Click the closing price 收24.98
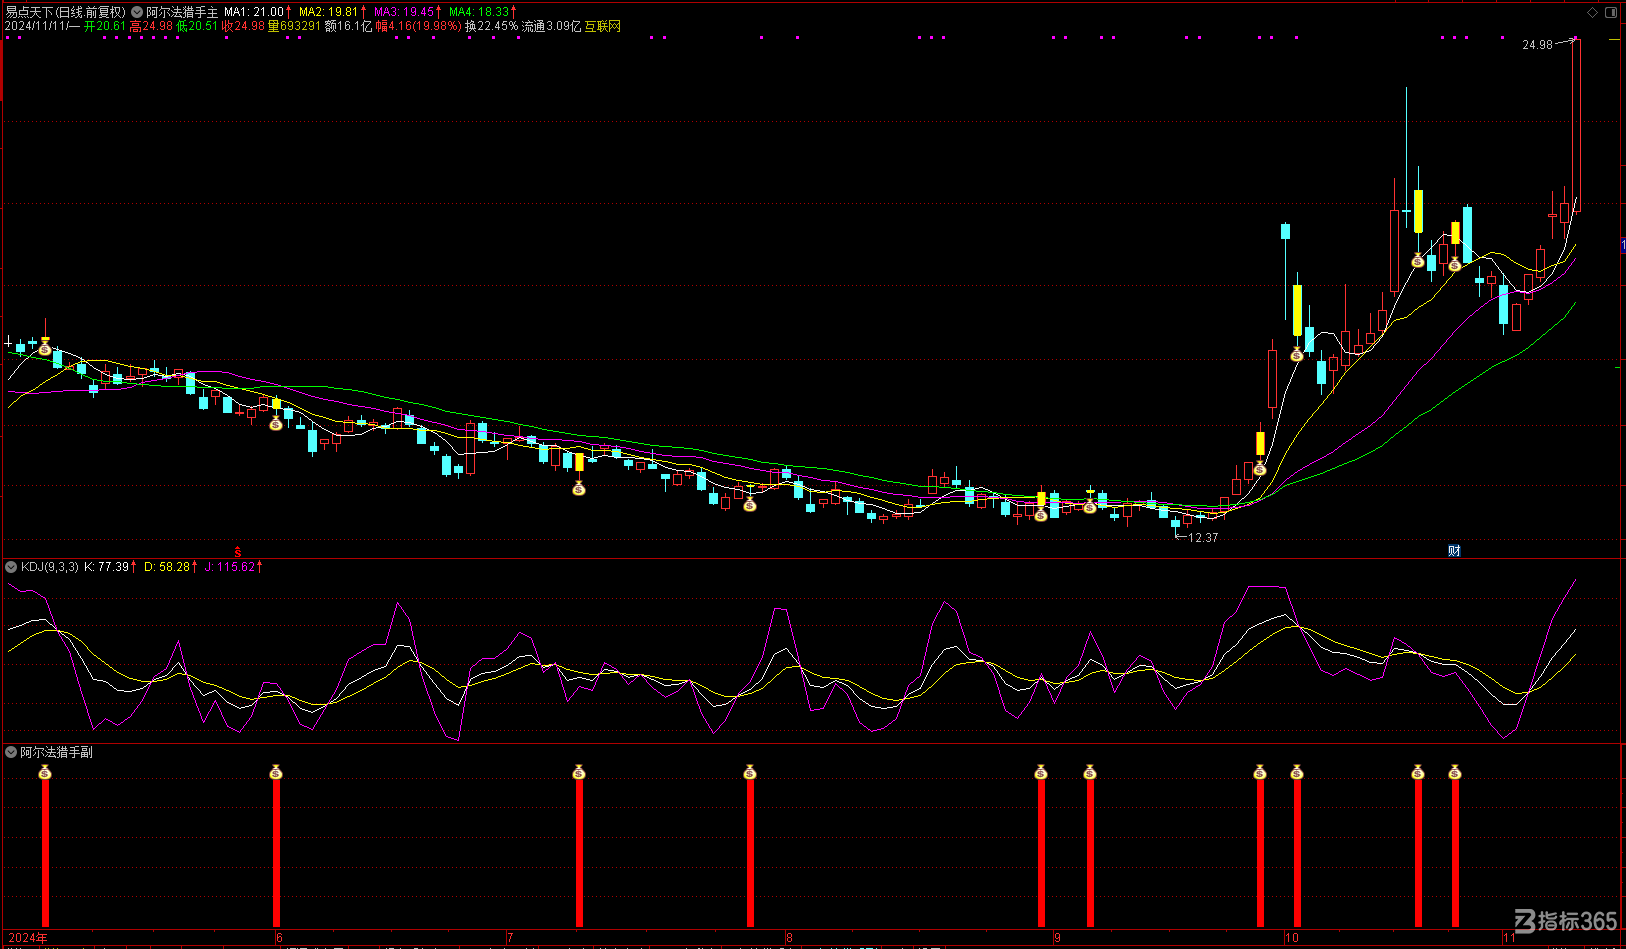This screenshot has width=1626, height=949. (243, 26)
